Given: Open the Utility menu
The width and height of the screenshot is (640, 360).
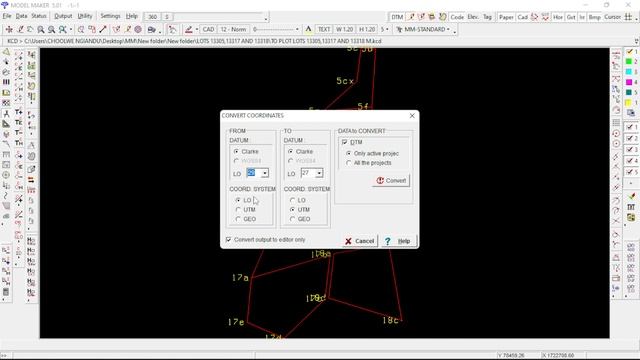Looking at the screenshot, I should pyautogui.click(x=85, y=16).
